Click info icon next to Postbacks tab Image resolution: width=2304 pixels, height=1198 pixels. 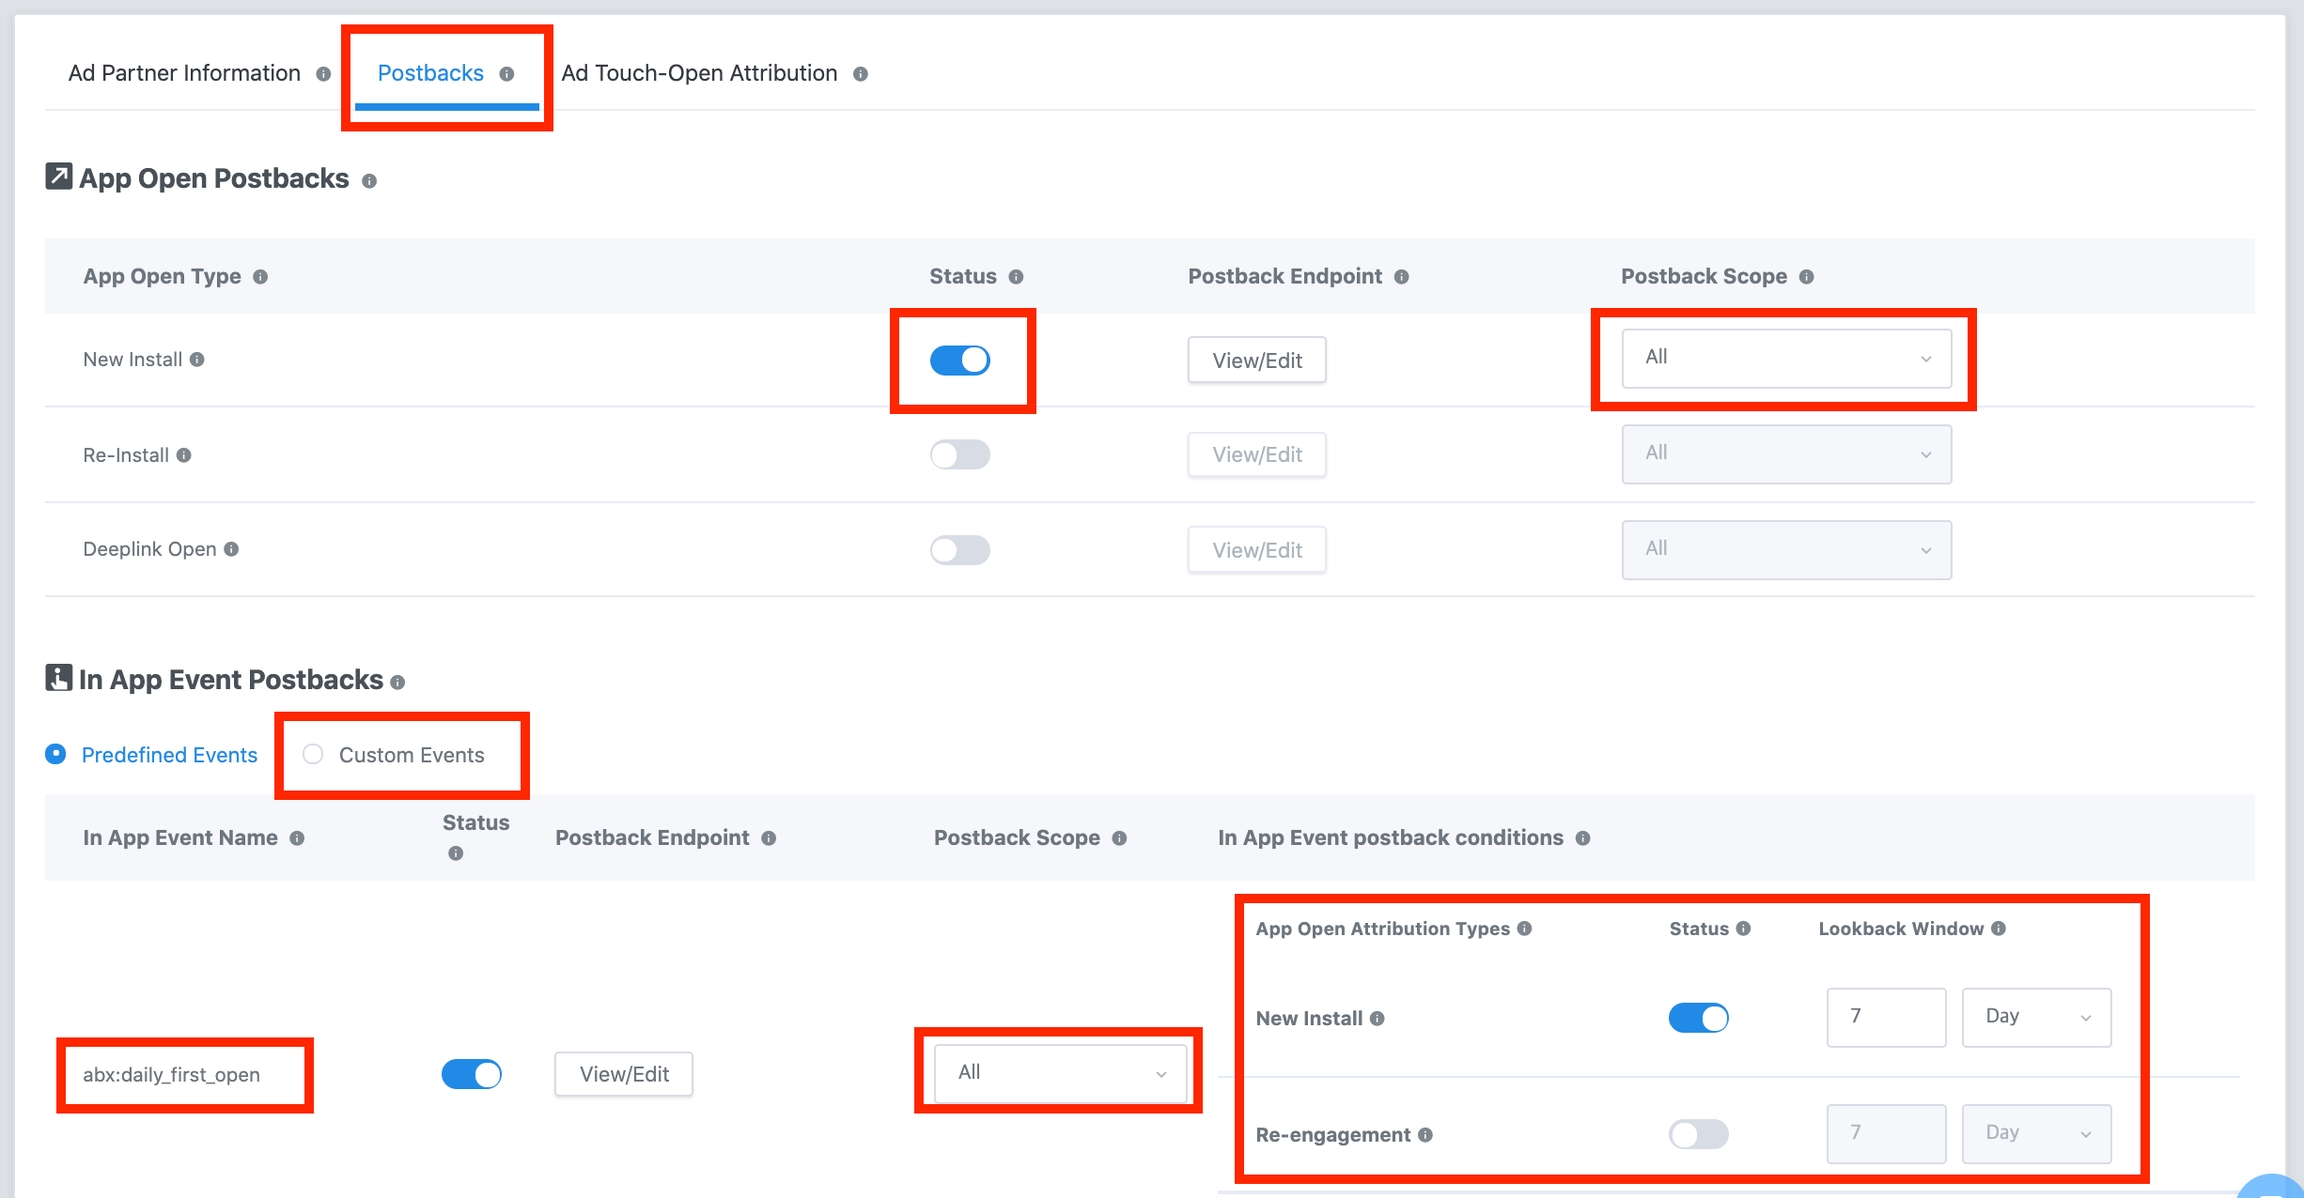point(507,74)
